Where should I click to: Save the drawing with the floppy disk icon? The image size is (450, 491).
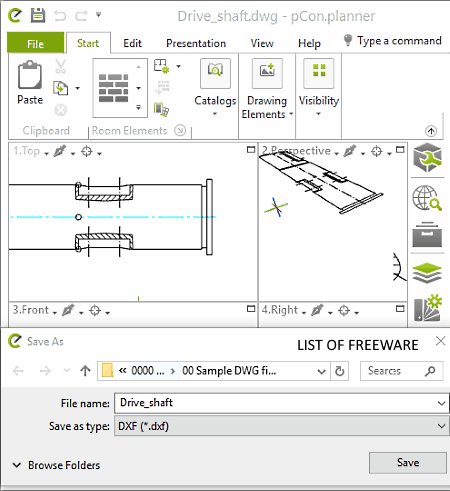pos(38,15)
